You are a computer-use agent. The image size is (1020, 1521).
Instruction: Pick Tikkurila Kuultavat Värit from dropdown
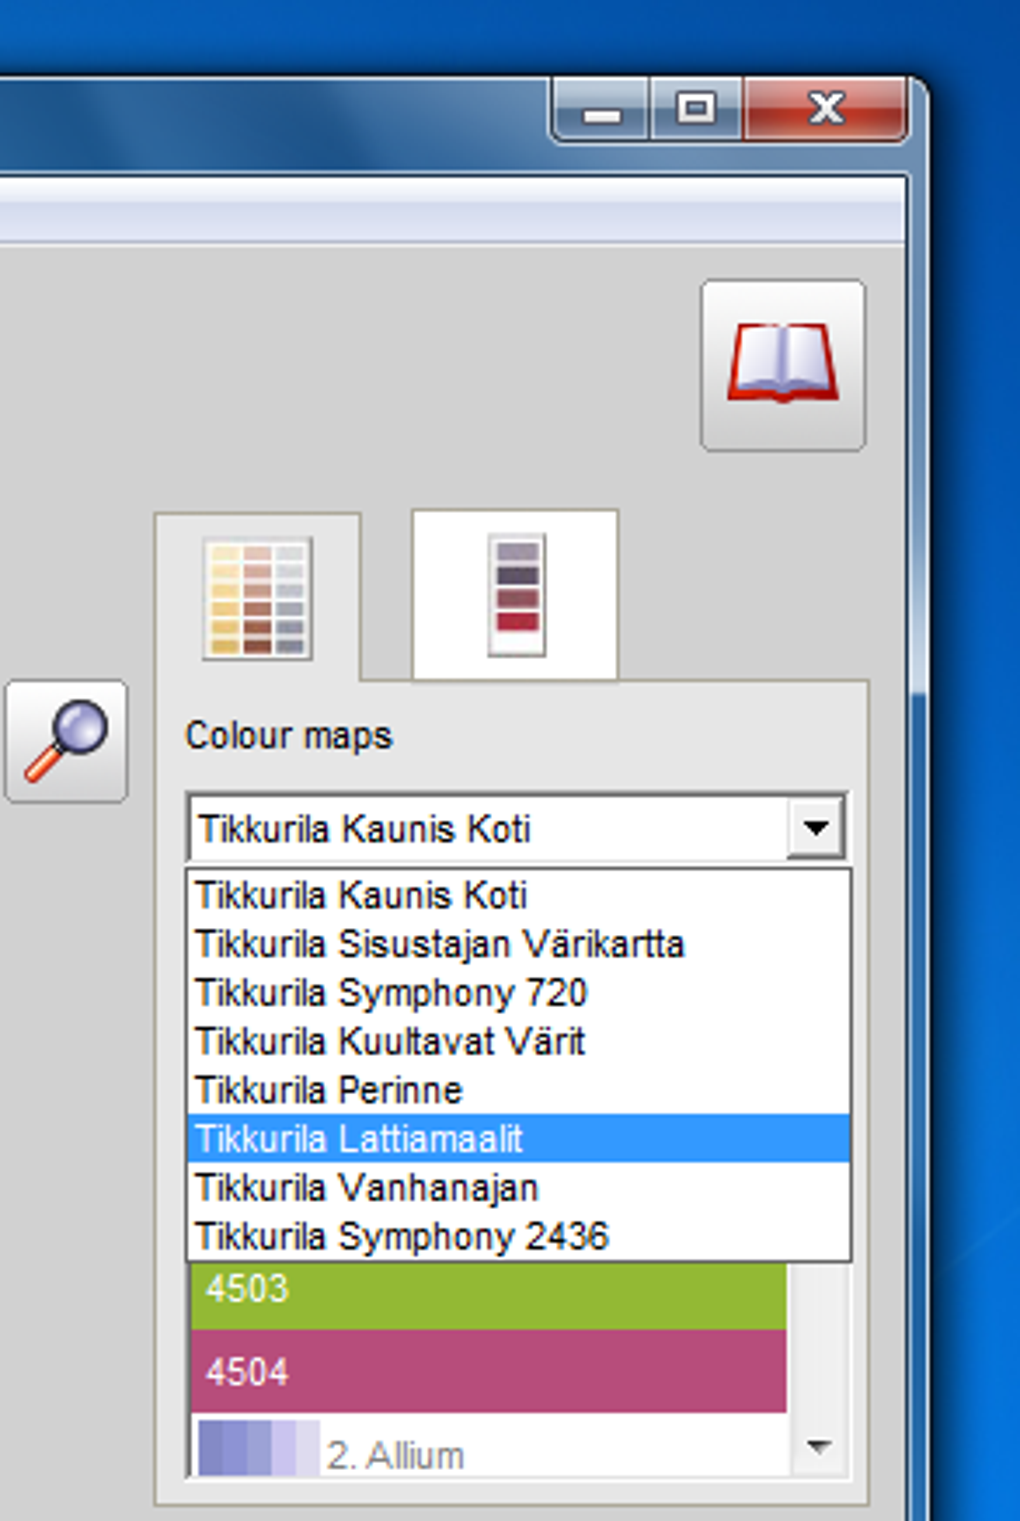390,1042
